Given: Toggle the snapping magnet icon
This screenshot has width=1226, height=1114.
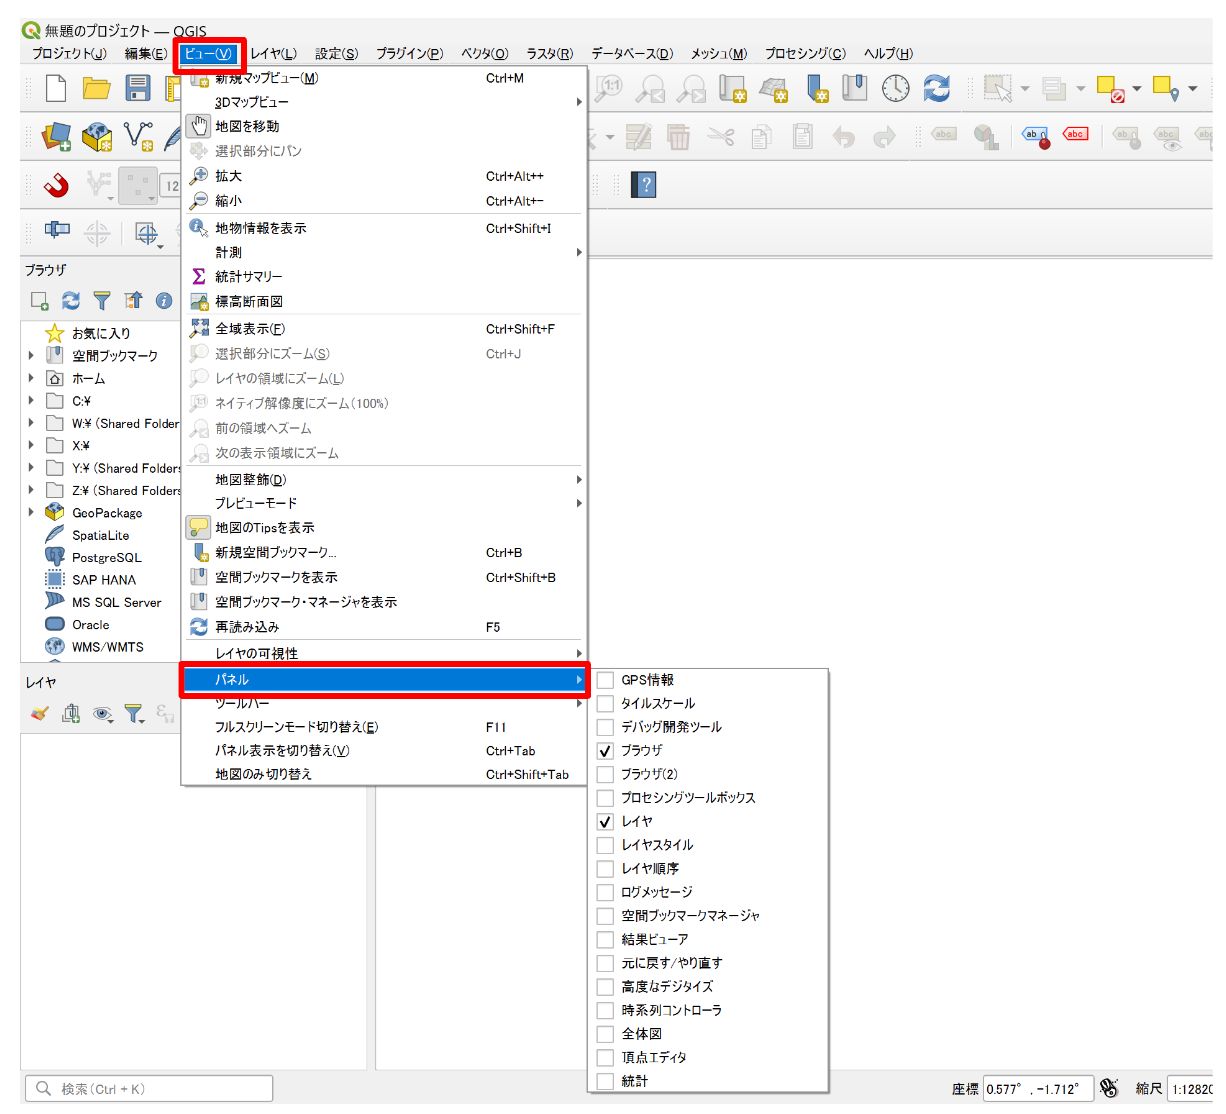Looking at the screenshot, I should point(56,185).
